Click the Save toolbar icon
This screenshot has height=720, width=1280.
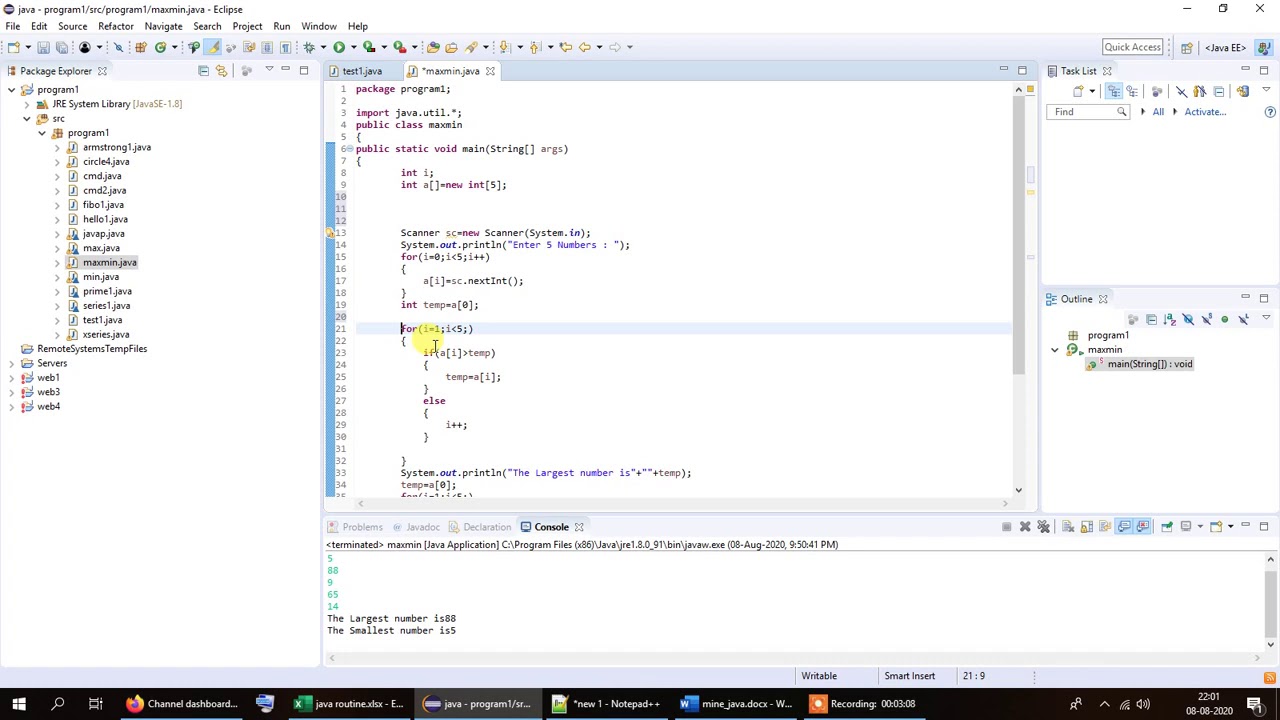point(43,47)
